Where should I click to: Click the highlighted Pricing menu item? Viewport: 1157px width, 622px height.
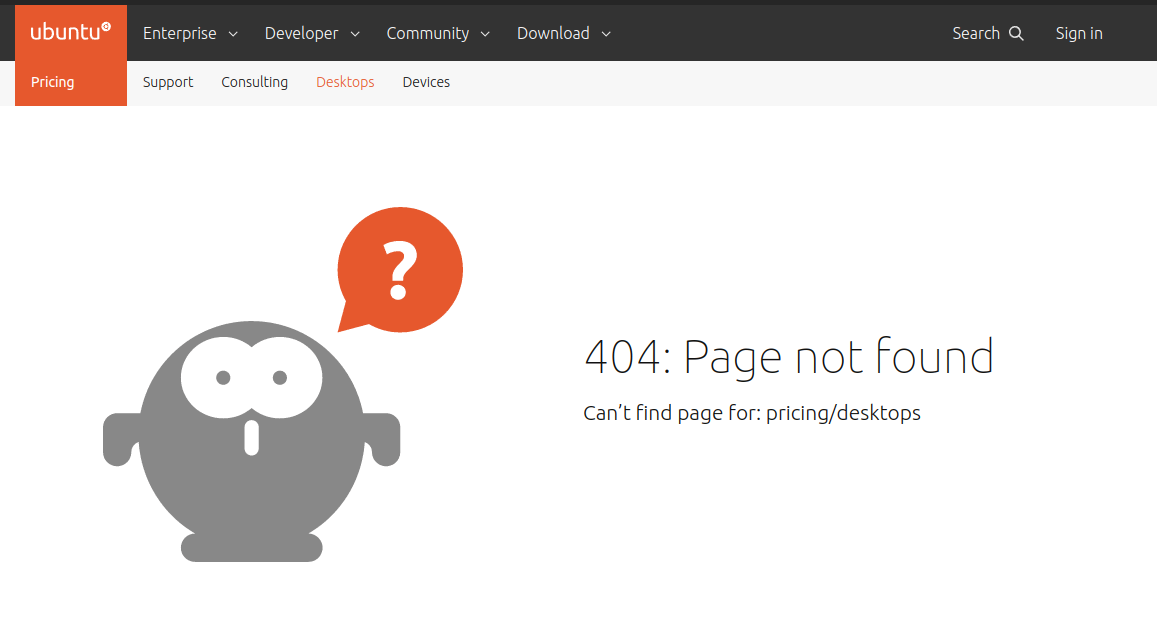pos(52,82)
